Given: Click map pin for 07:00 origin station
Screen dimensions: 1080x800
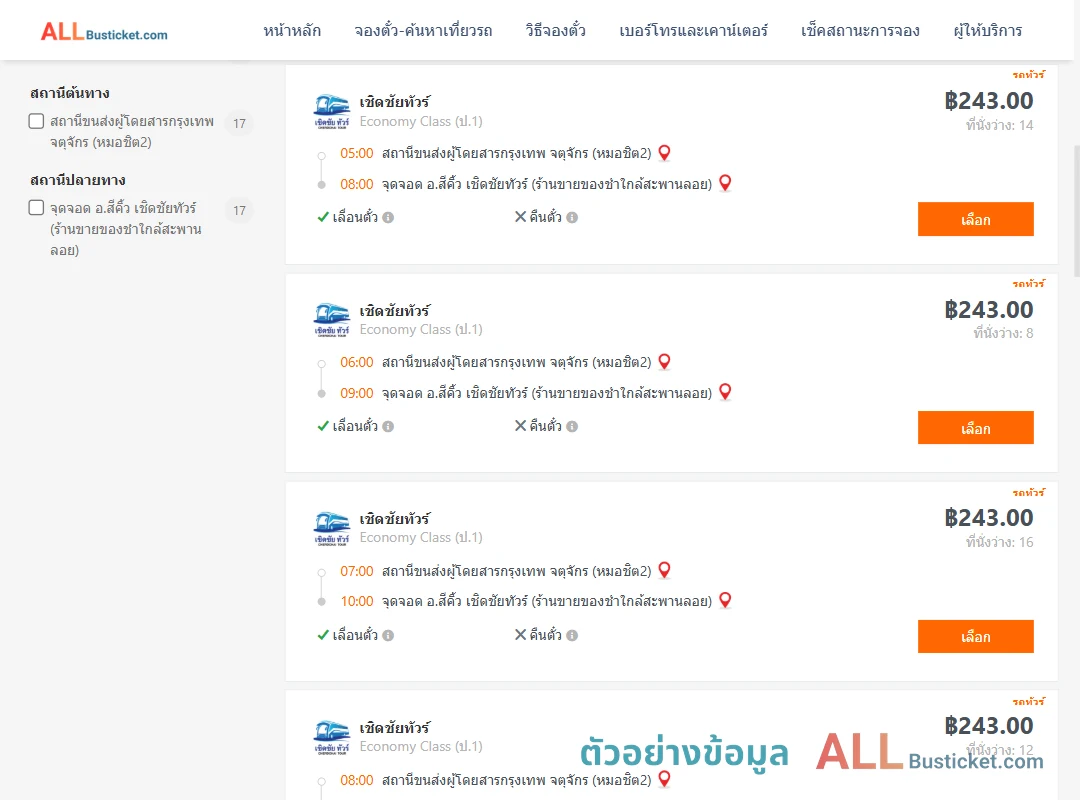Looking at the screenshot, I should click(x=664, y=570).
